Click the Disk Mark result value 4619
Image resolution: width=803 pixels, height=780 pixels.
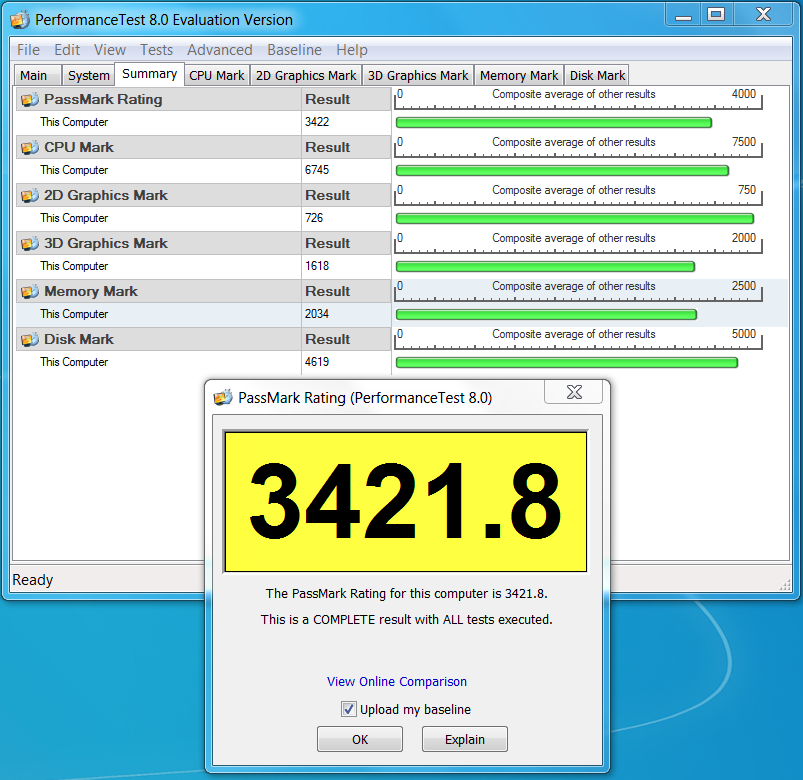coord(317,362)
